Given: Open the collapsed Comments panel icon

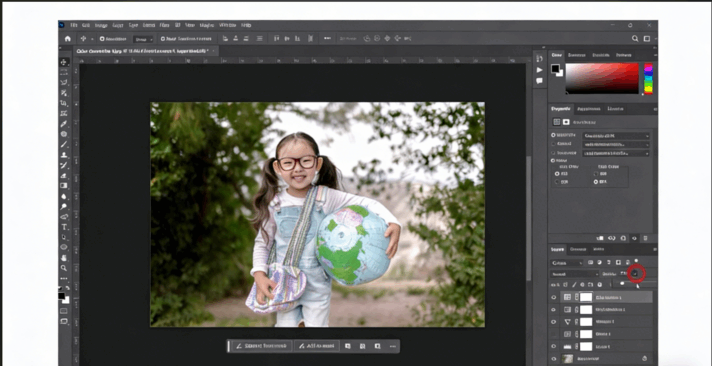Looking at the screenshot, I should coord(539,81).
